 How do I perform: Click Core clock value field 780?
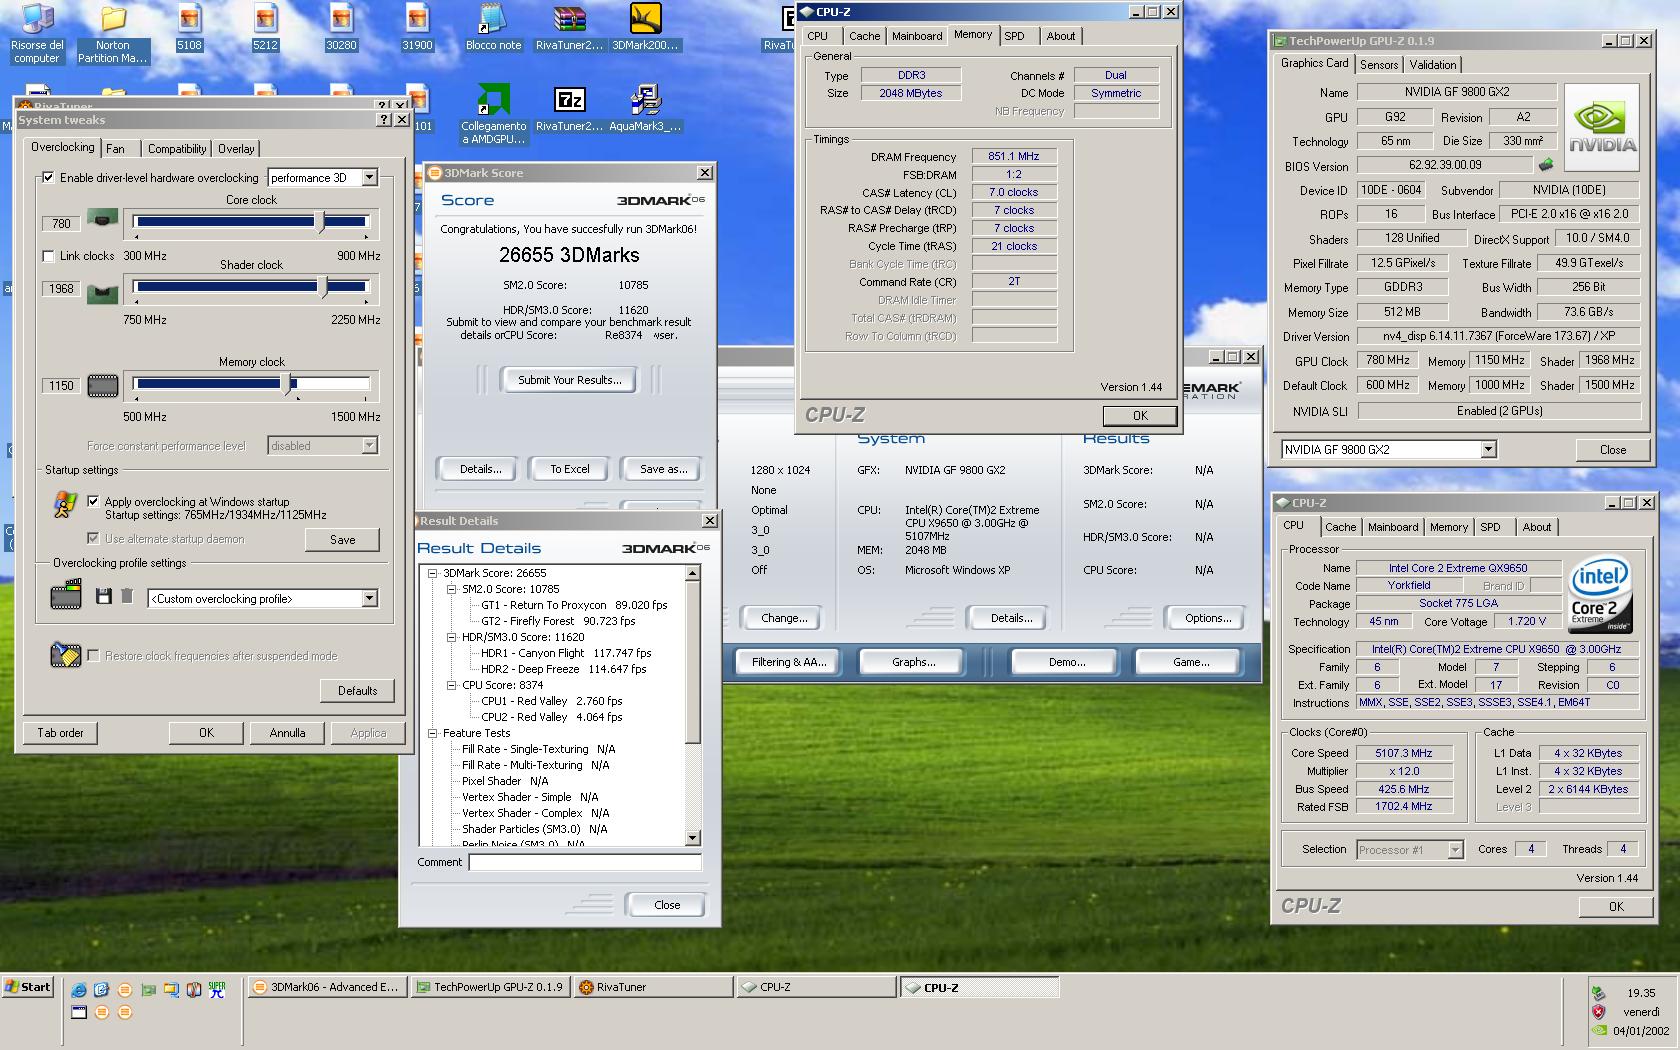coord(61,224)
